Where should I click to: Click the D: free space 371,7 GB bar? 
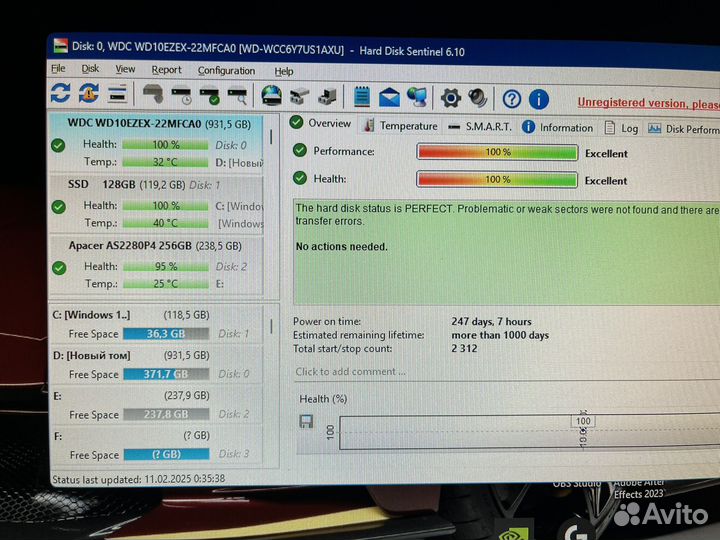click(166, 374)
